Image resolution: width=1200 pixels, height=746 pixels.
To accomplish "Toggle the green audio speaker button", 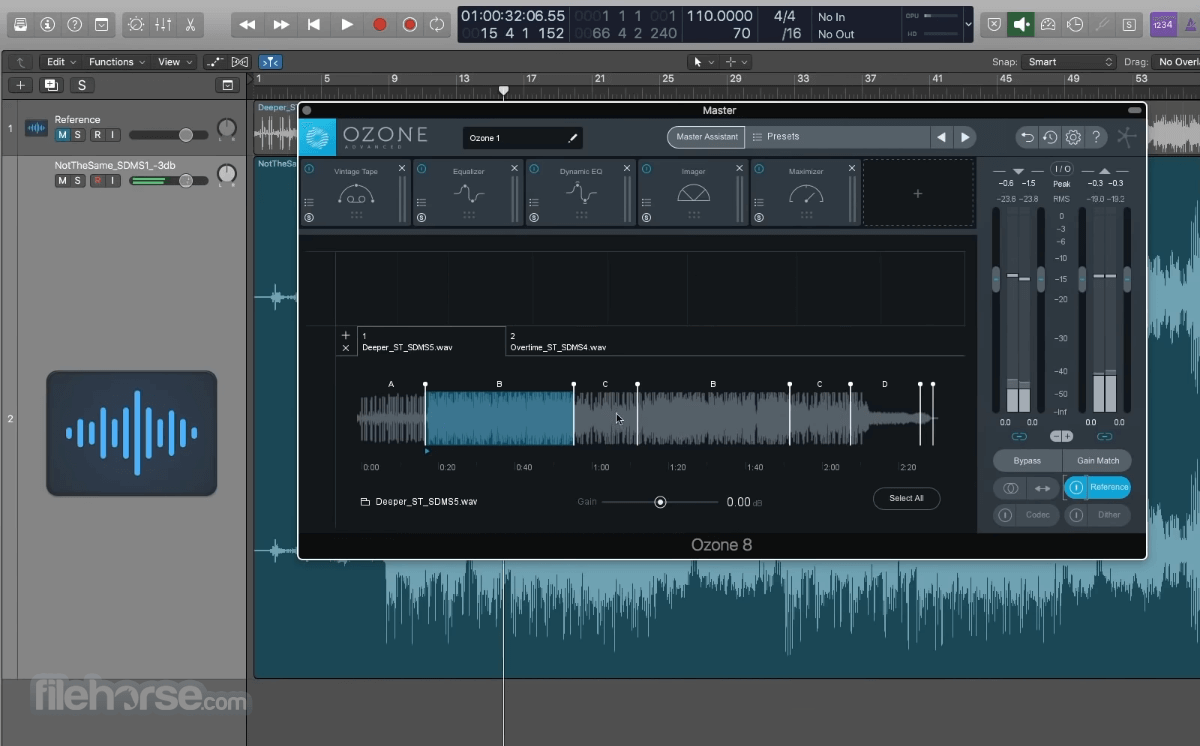I will tap(1021, 24).
